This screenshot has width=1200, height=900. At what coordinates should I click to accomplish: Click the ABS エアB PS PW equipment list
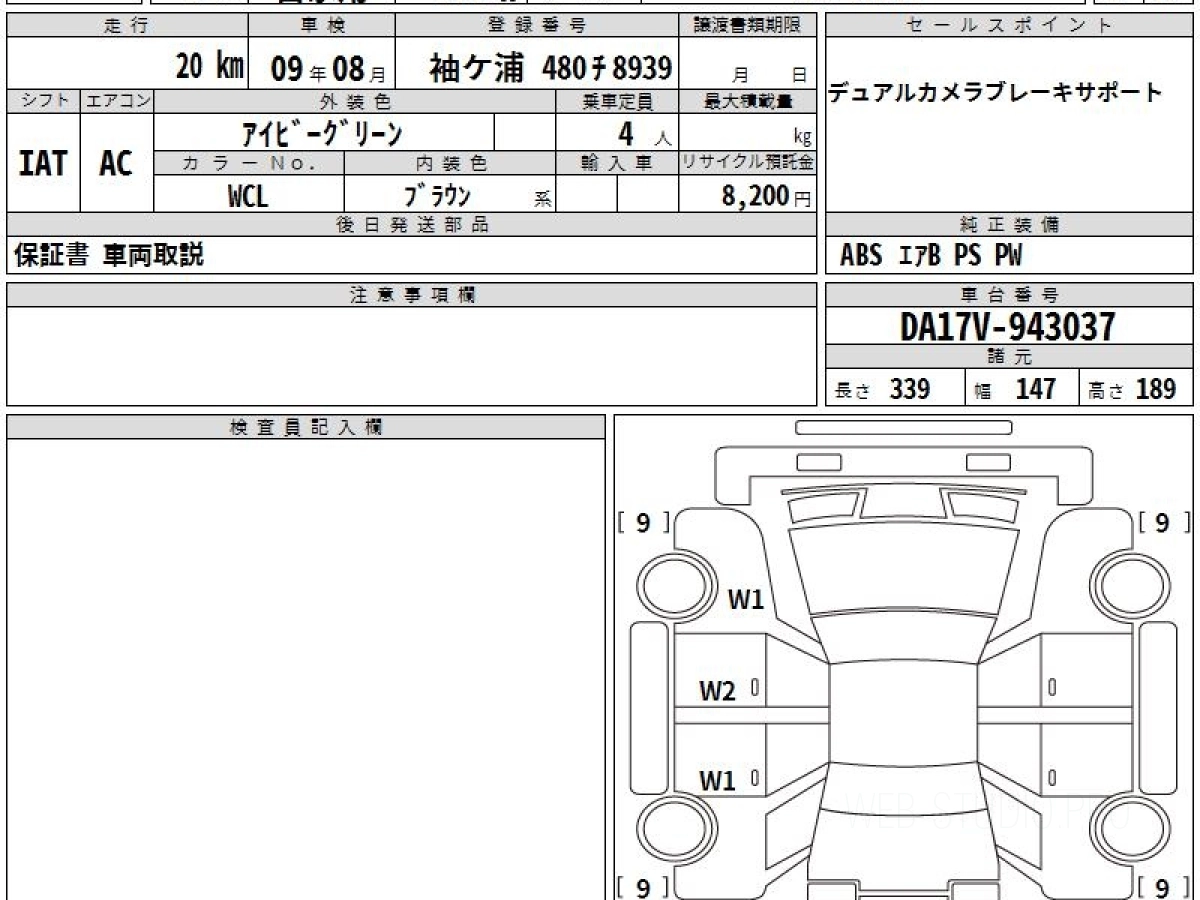(x=930, y=256)
